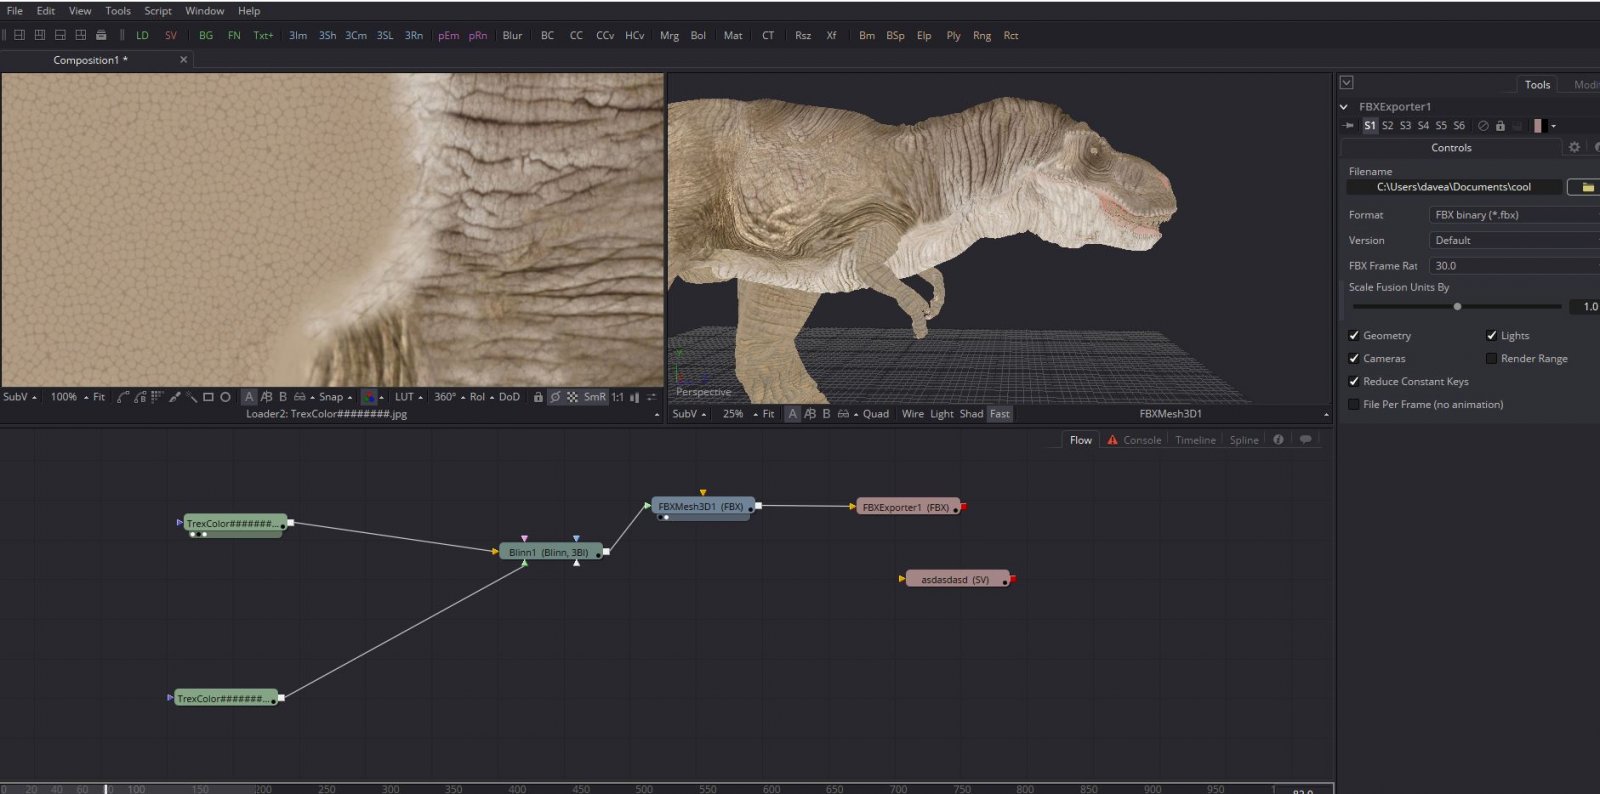The image size is (1600, 794).
Task: Toggle DoD in the left viewer toolbar
Action: coord(510,397)
